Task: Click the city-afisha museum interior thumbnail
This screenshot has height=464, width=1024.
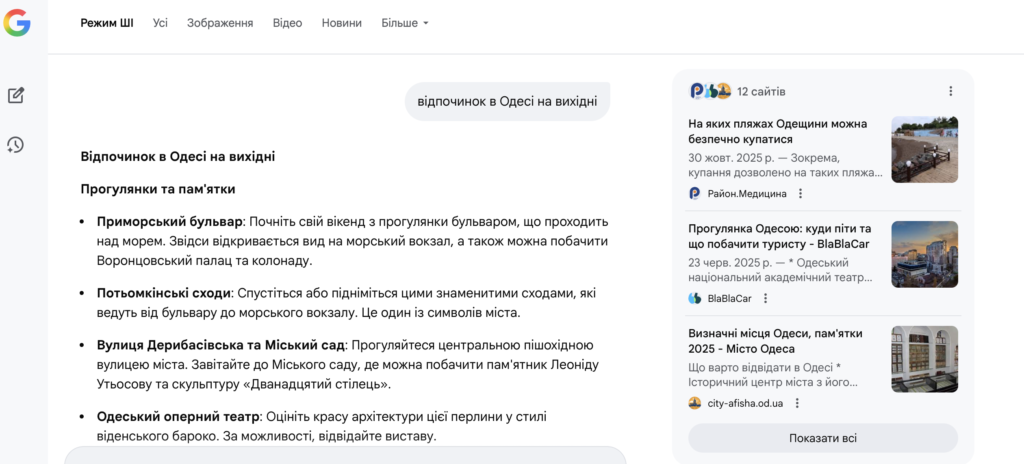Action: pyautogui.click(x=924, y=359)
